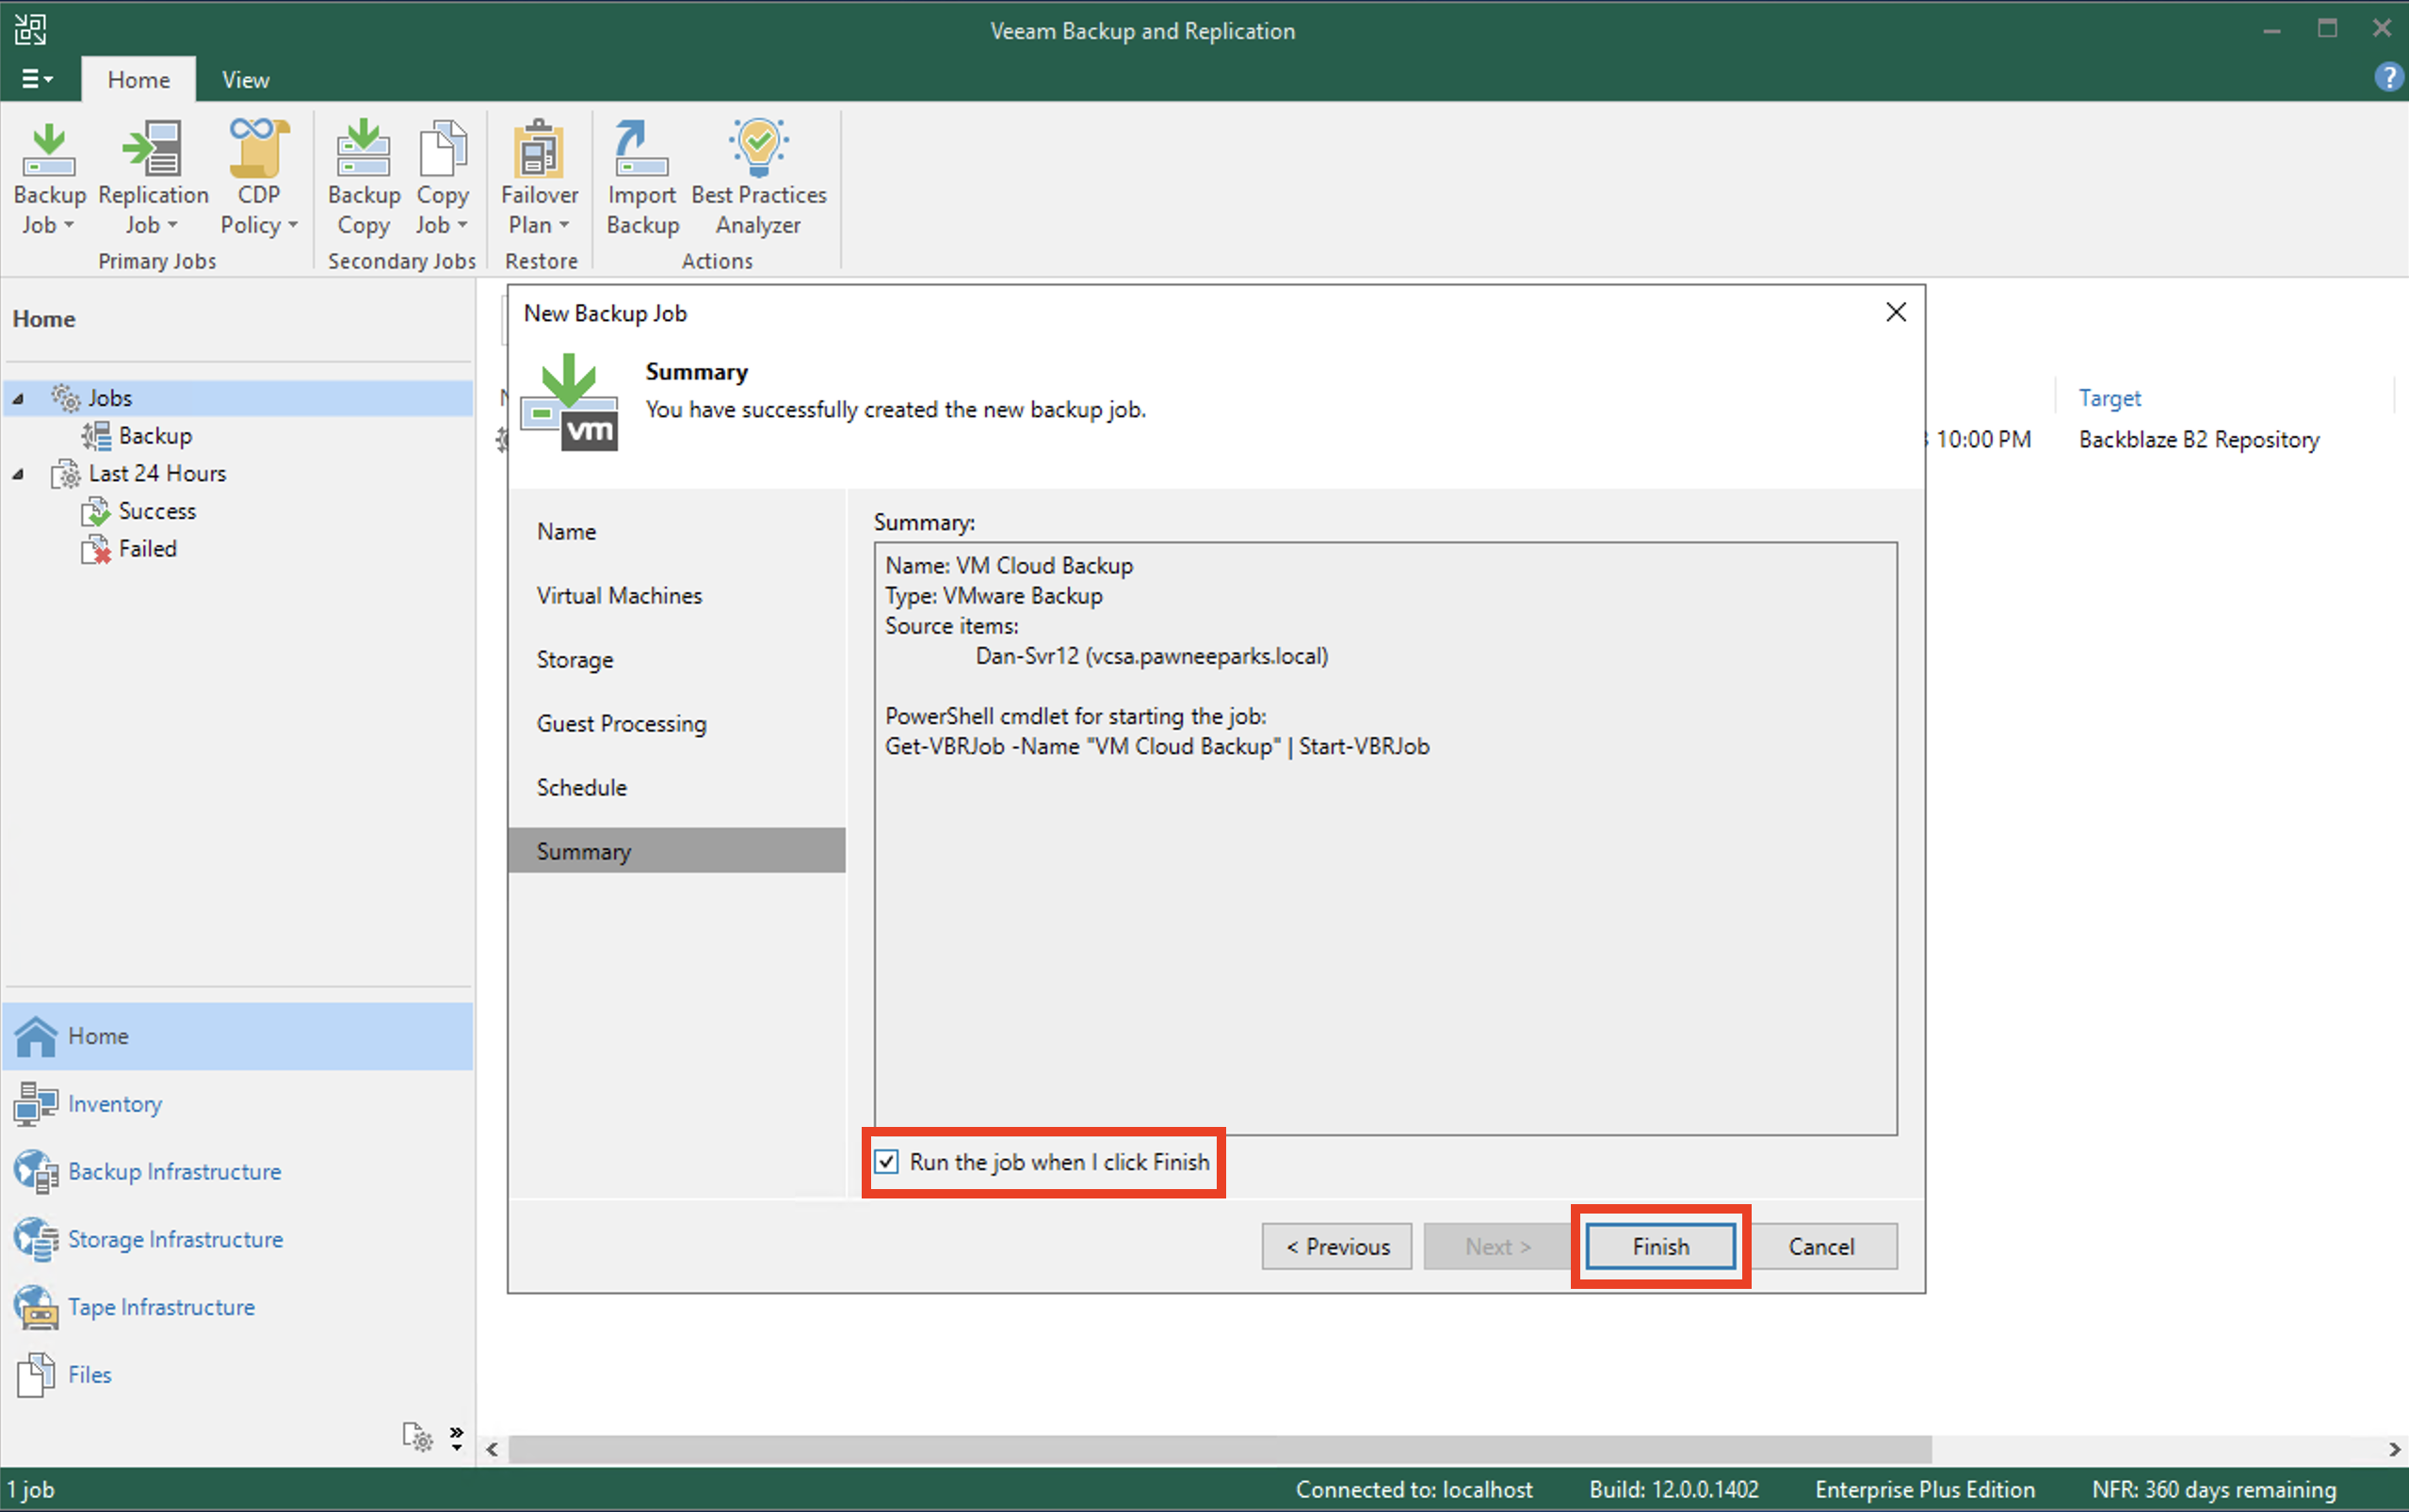
Task: Close the New Backup Job dialog
Action: [1895, 313]
